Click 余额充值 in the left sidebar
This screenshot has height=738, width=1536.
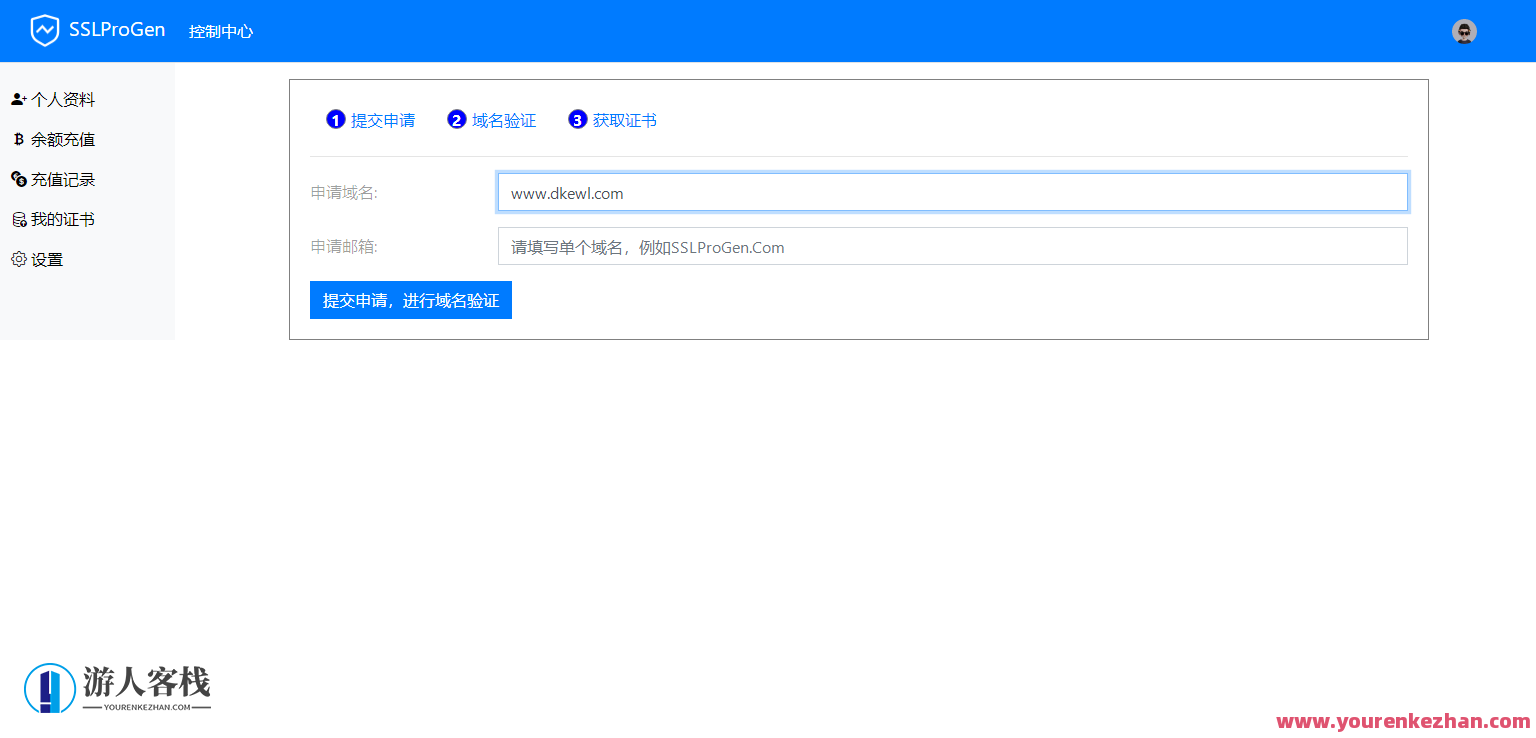pos(63,139)
